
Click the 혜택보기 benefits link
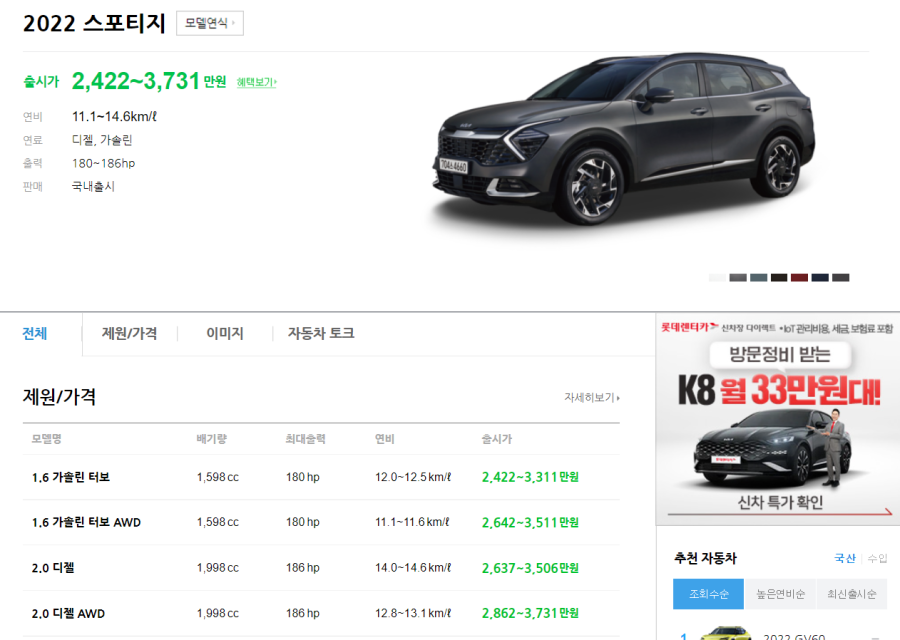coord(257,82)
